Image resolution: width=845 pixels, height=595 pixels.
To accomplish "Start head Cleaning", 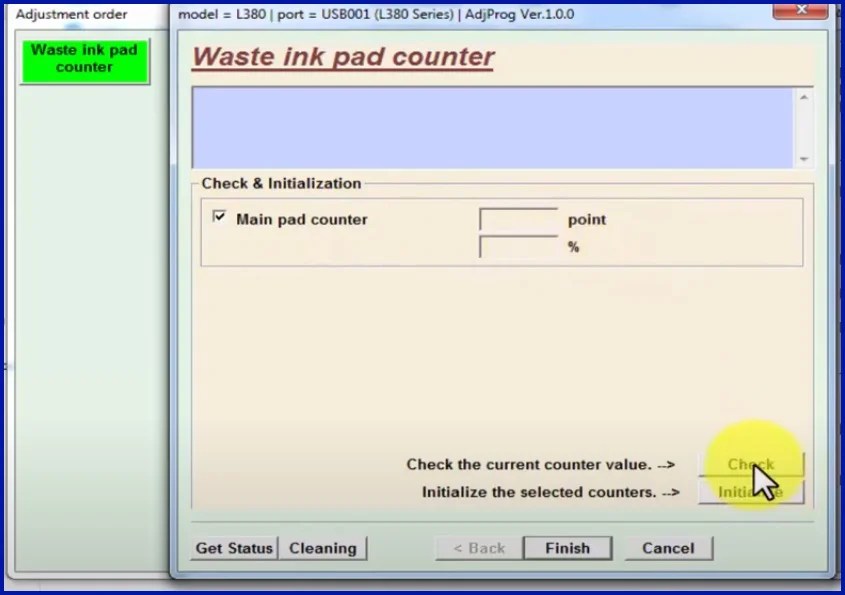I will [322, 548].
